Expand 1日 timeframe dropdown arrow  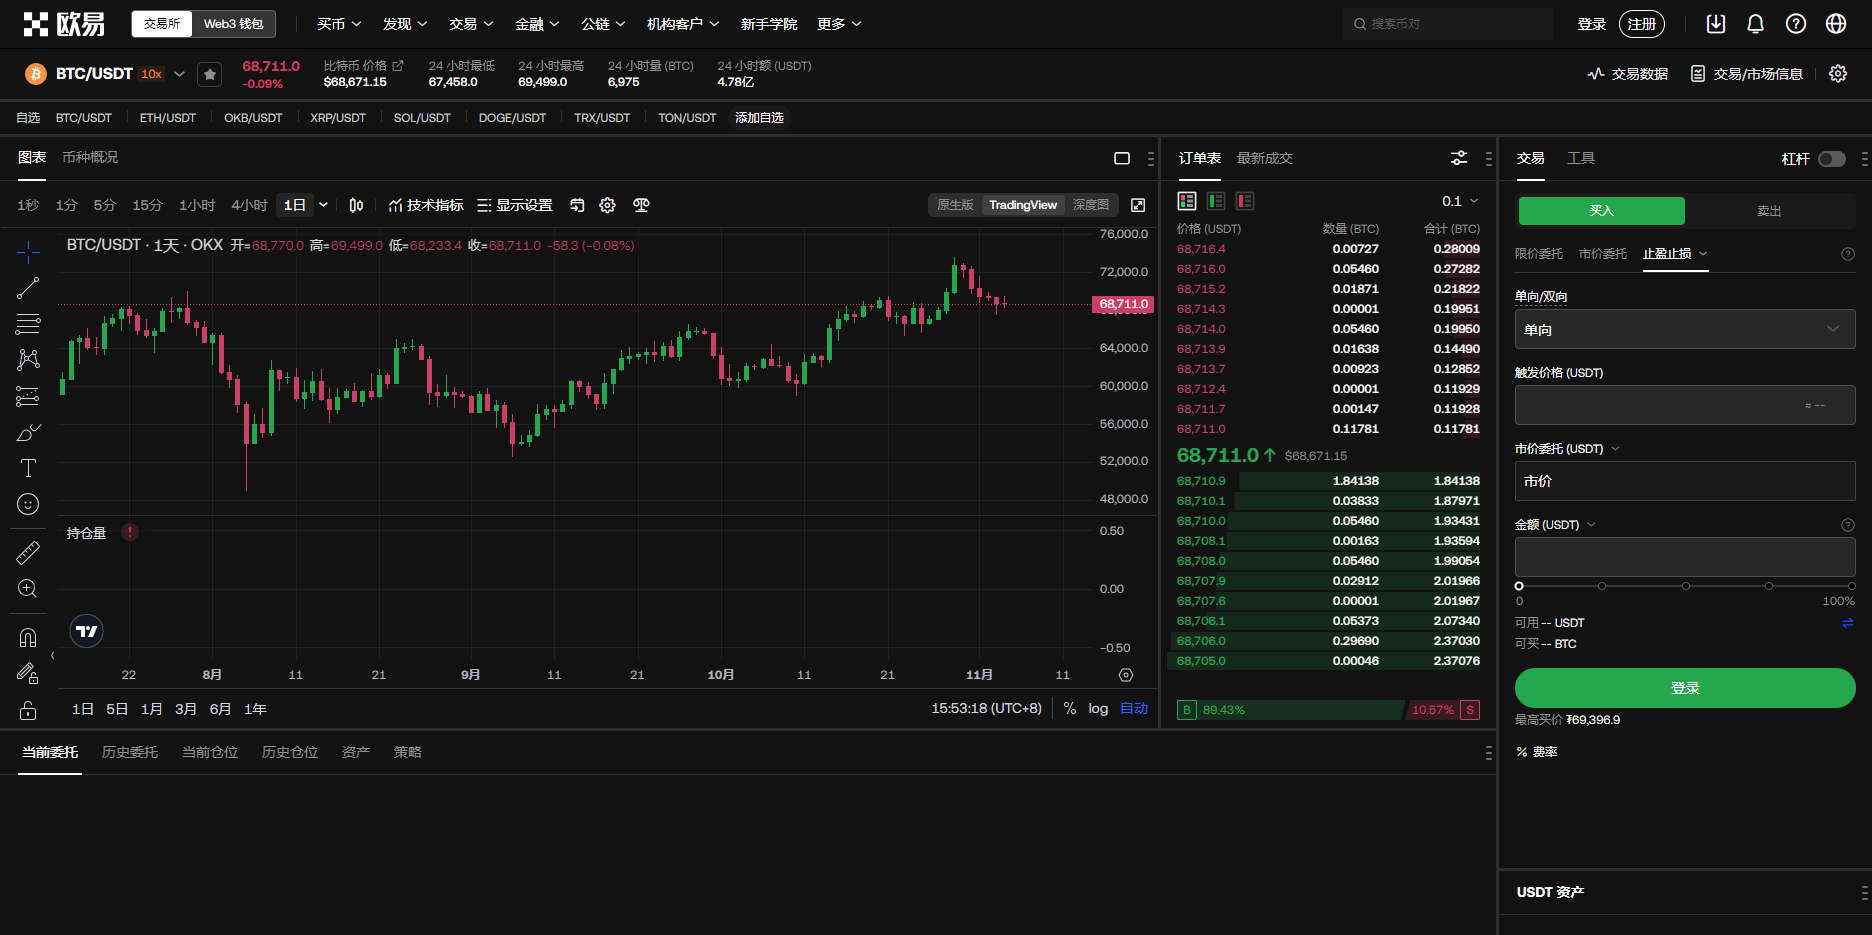(323, 205)
